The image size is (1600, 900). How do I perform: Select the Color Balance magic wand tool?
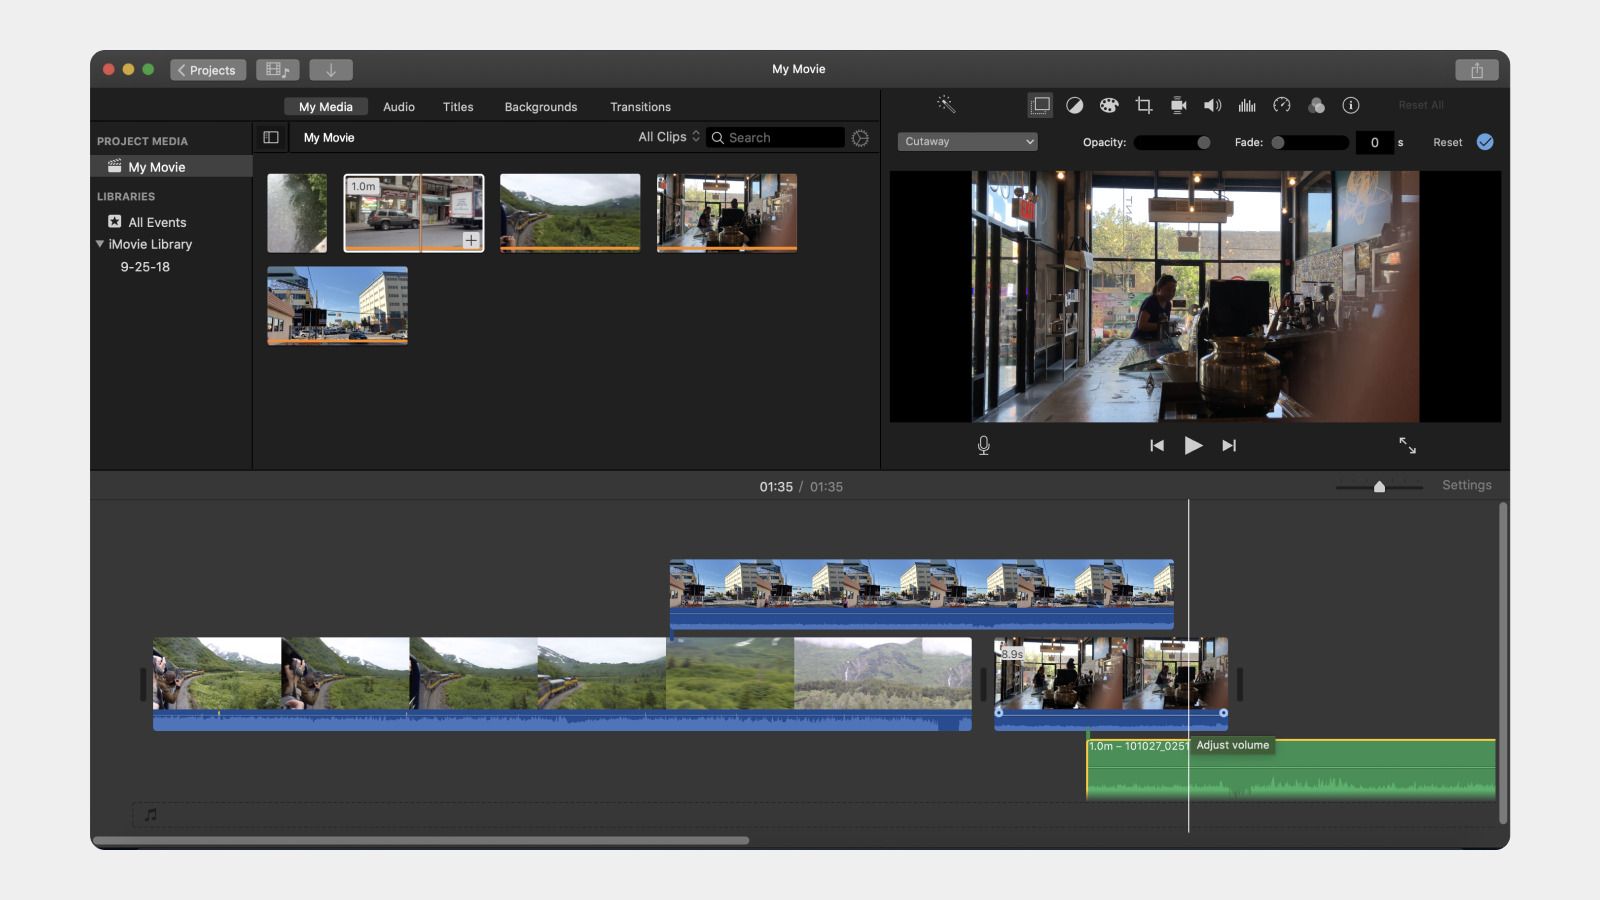[947, 104]
